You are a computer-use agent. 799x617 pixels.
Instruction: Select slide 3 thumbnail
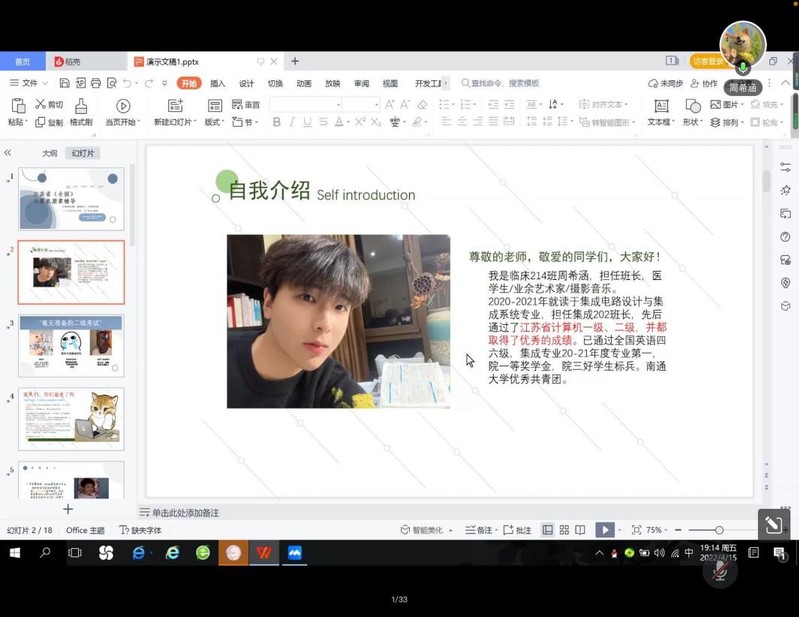[x=71, y=345]
